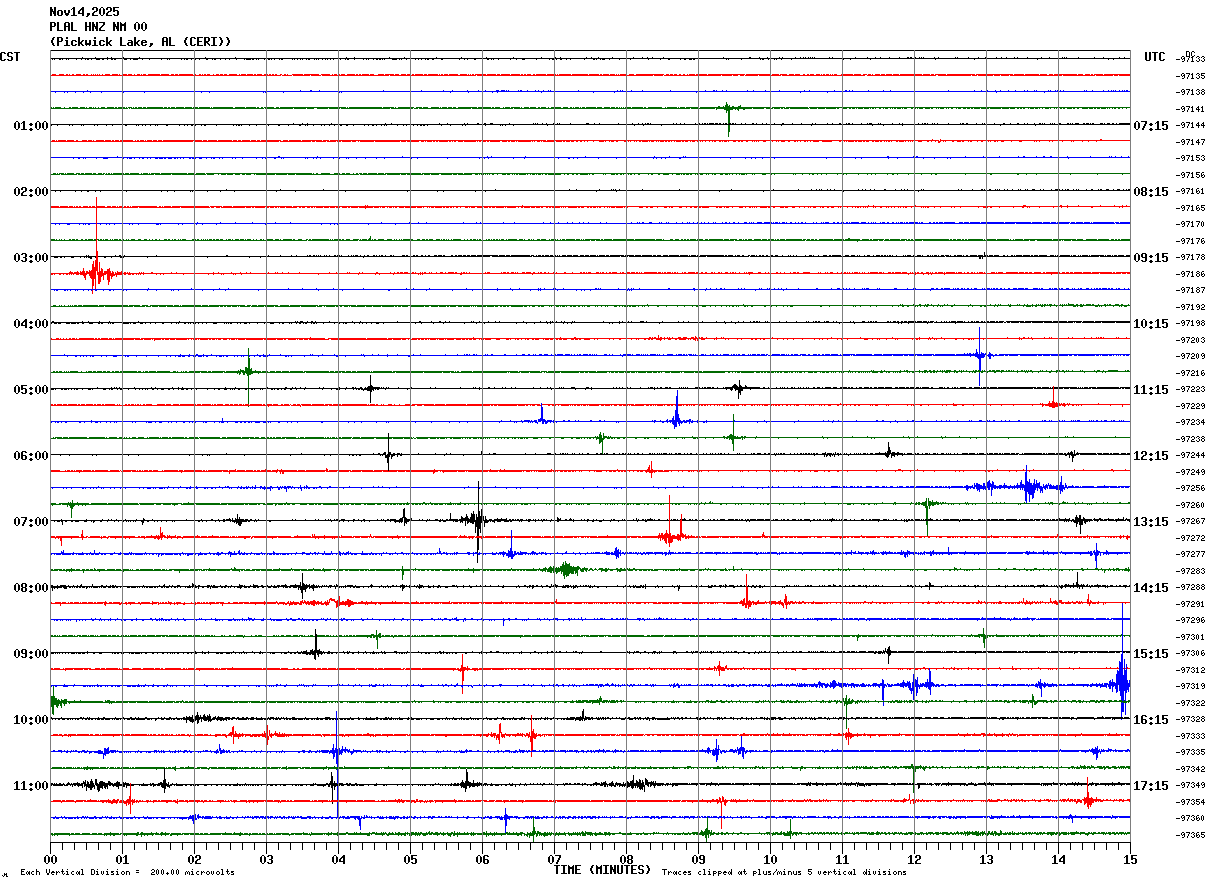Click the 14:15 UTC time label

[1150, 588]
